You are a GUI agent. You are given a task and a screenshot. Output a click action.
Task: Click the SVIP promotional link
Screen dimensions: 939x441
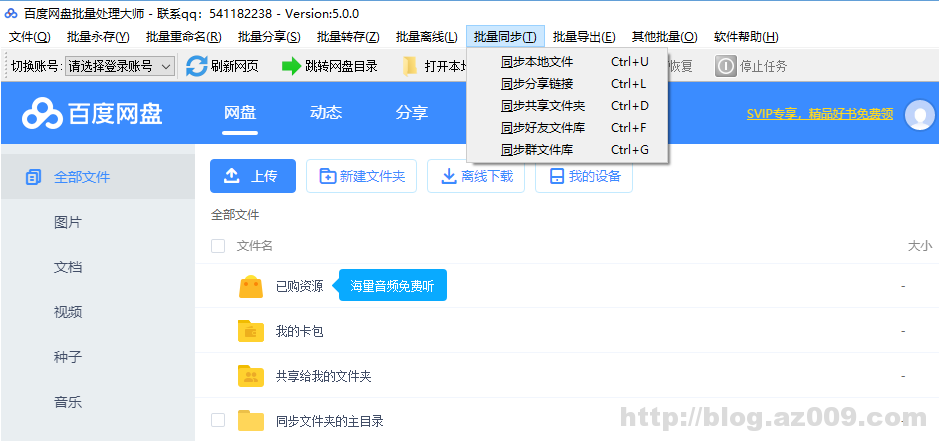(x=819, y=114)
